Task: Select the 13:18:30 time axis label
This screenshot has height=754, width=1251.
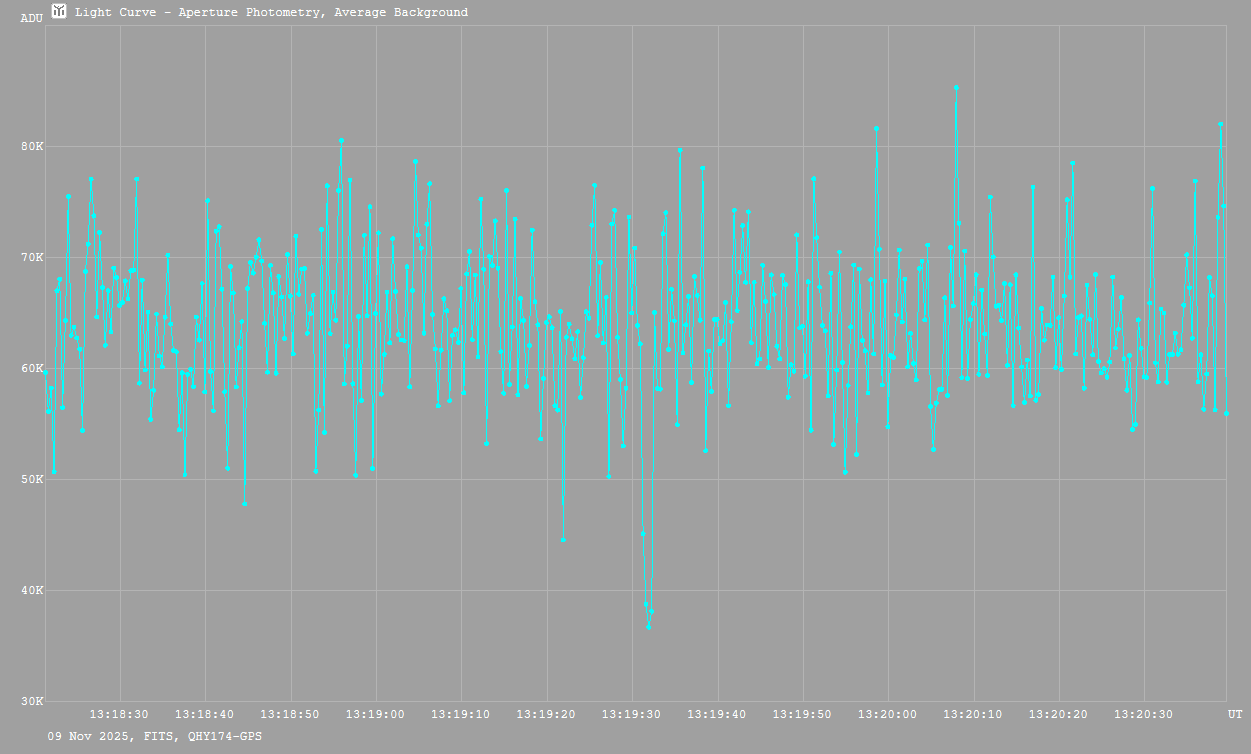Action: [120, 714]
